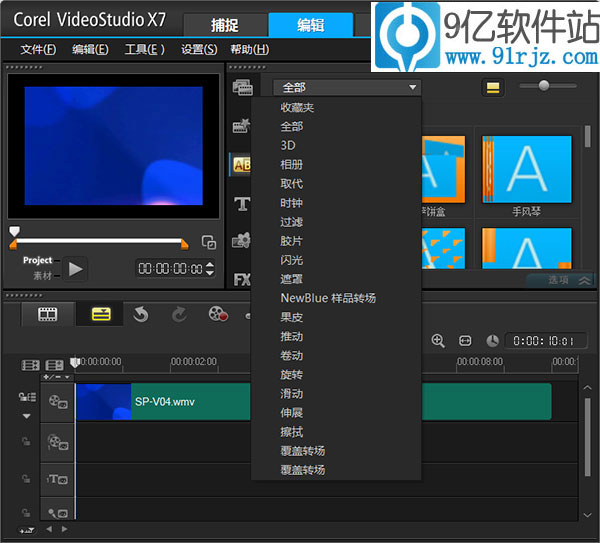Image resolution: width=600 pixels, height=543 pixels.
Task: Click the Redo arrow in timeline toolbar
Action: point(179,314)
